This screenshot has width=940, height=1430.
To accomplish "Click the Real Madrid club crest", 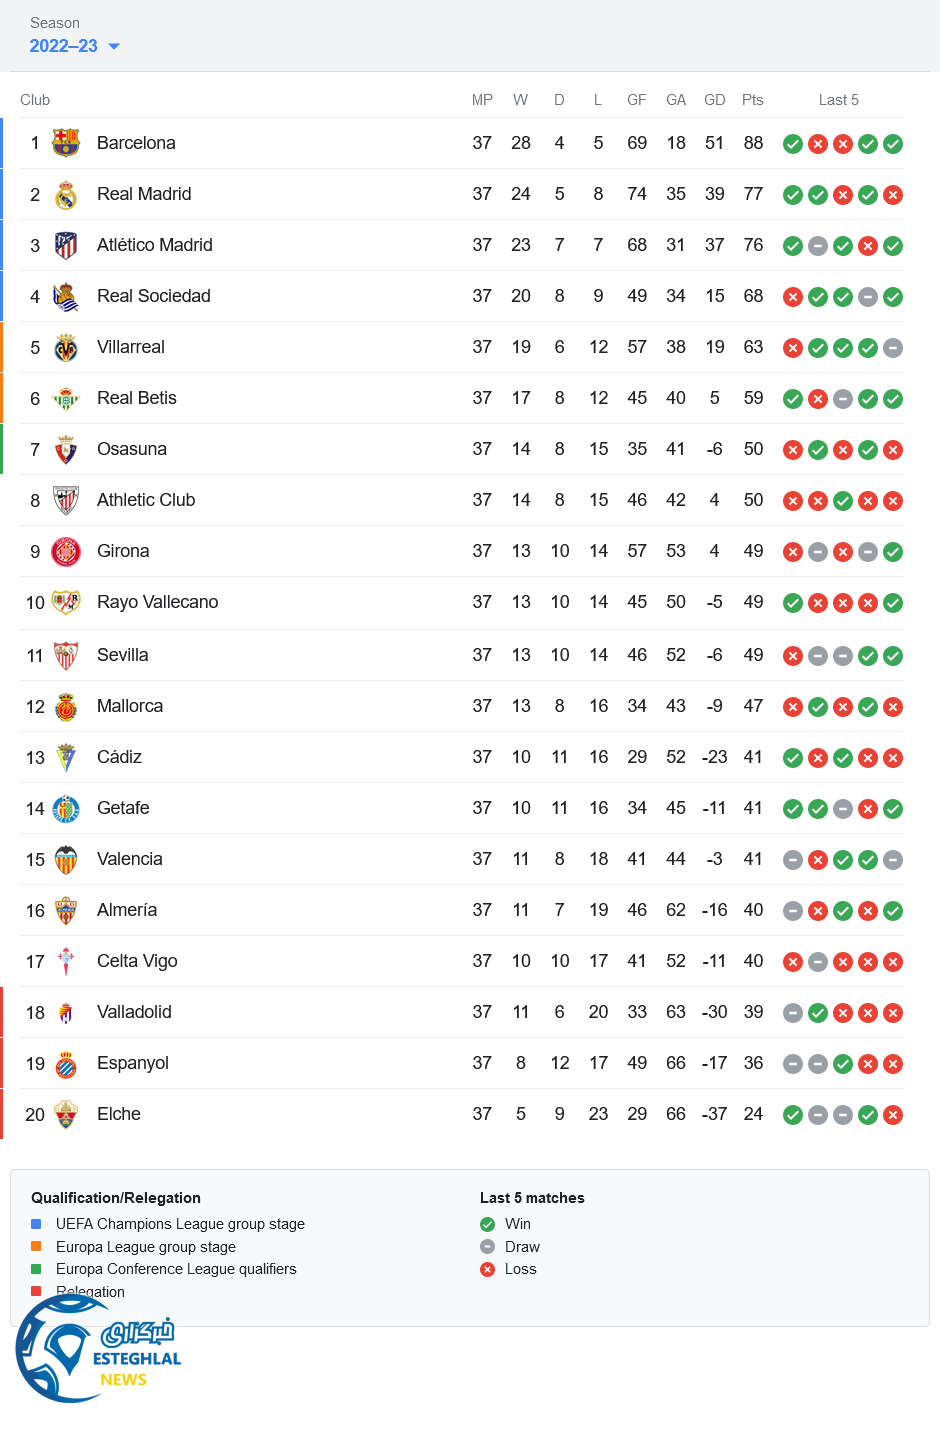I will (66, 195).
